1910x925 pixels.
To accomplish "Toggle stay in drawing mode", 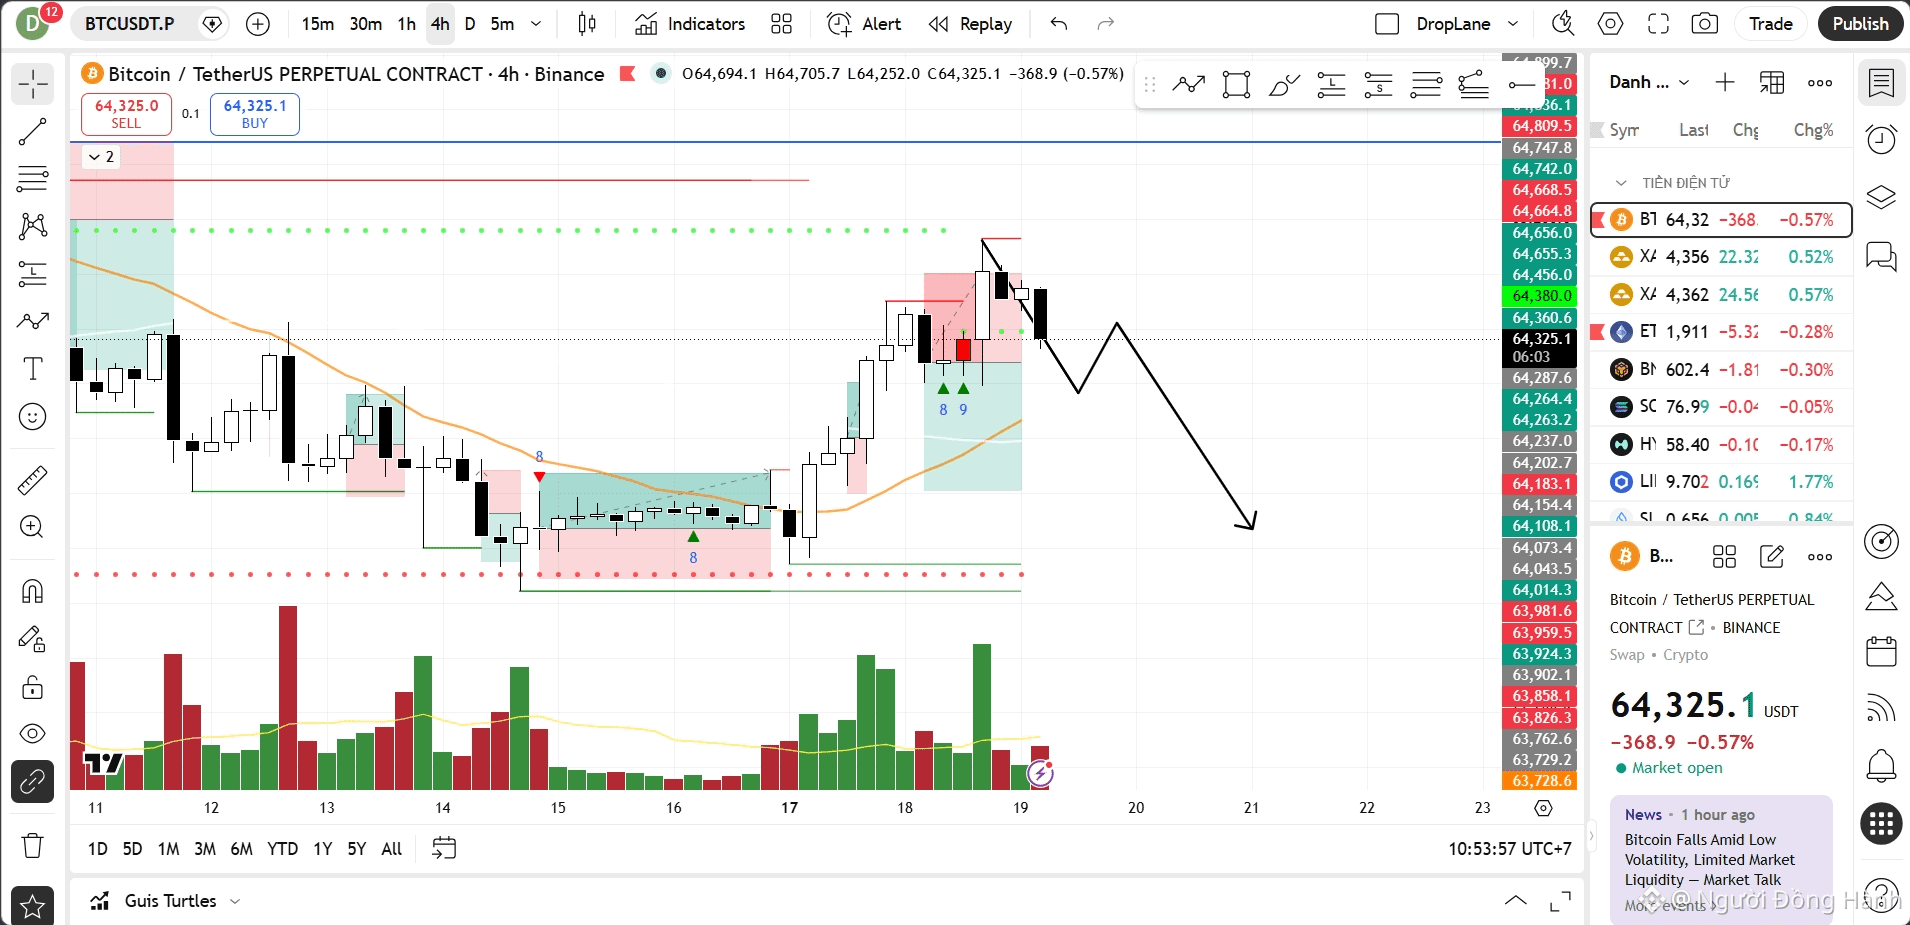I will coord(33,639).
